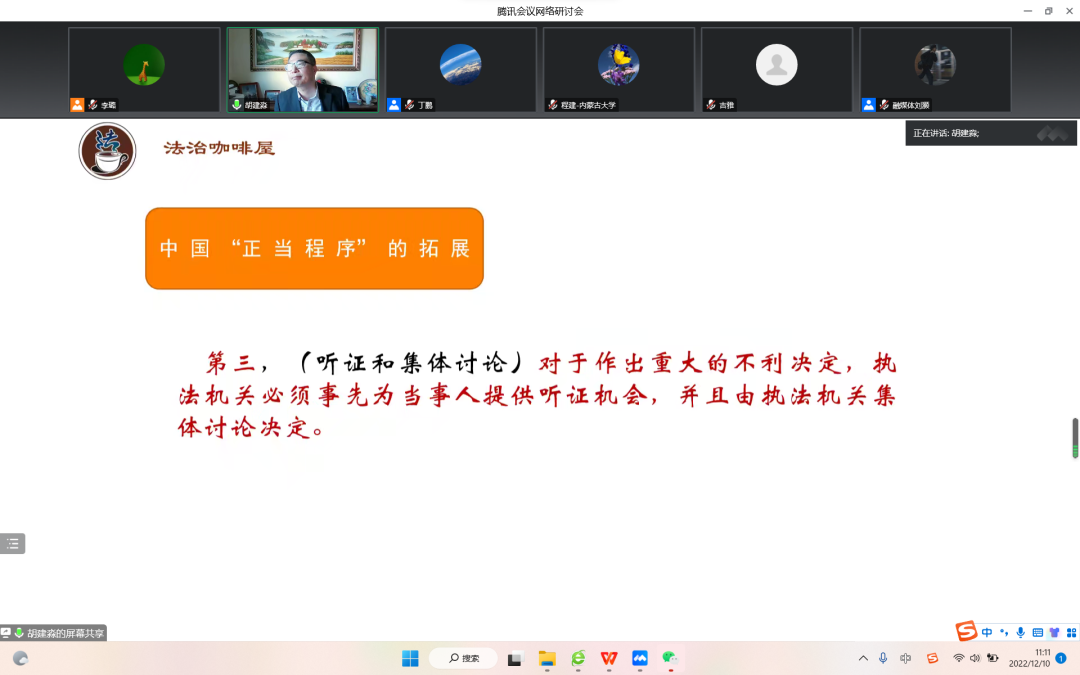Click the Sogou input method tray icon
This screenshot has width=1080, height=675.
[932, 658]
